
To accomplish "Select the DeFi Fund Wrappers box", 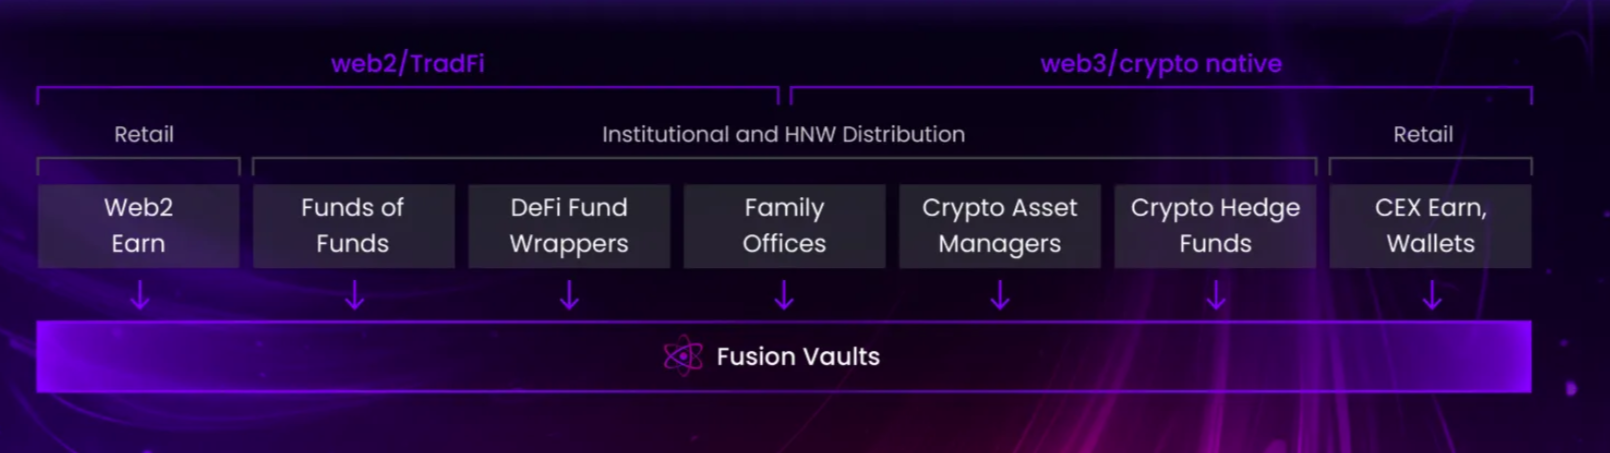I will [x=569, y=226].
